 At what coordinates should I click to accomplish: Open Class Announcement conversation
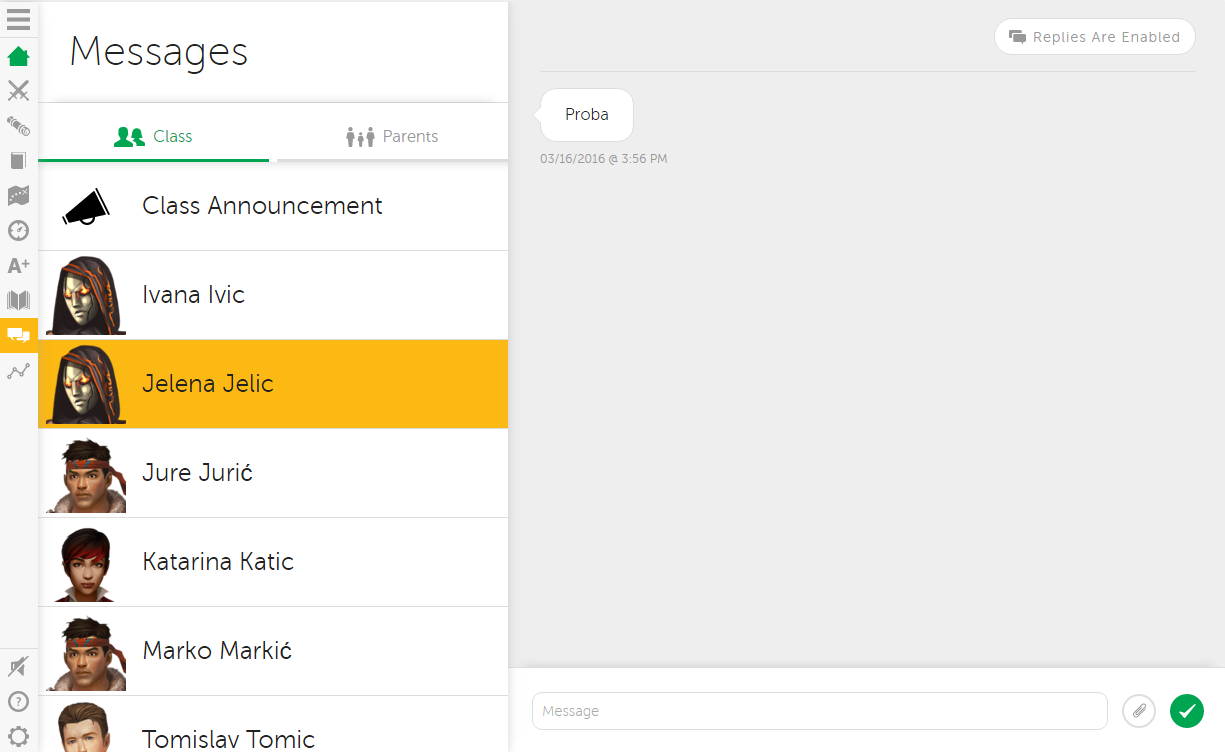click(x=262, y=206)
